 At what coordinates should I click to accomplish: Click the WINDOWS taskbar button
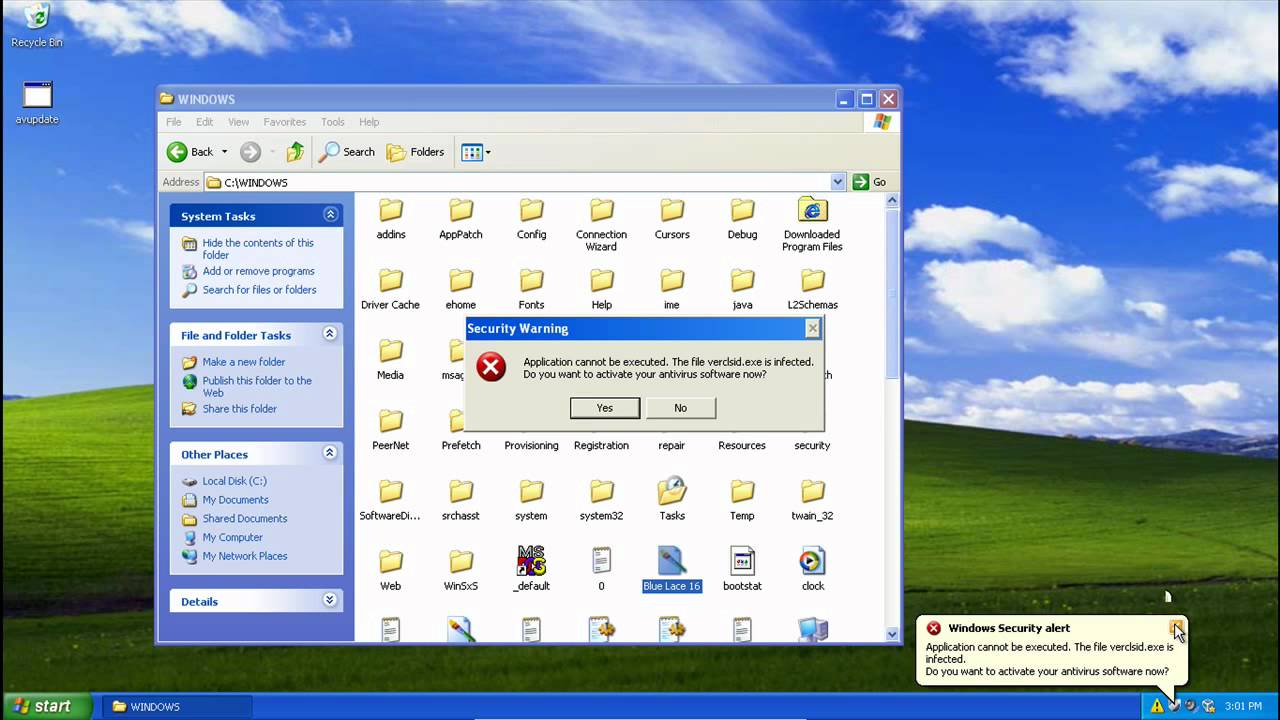[177, 706]
